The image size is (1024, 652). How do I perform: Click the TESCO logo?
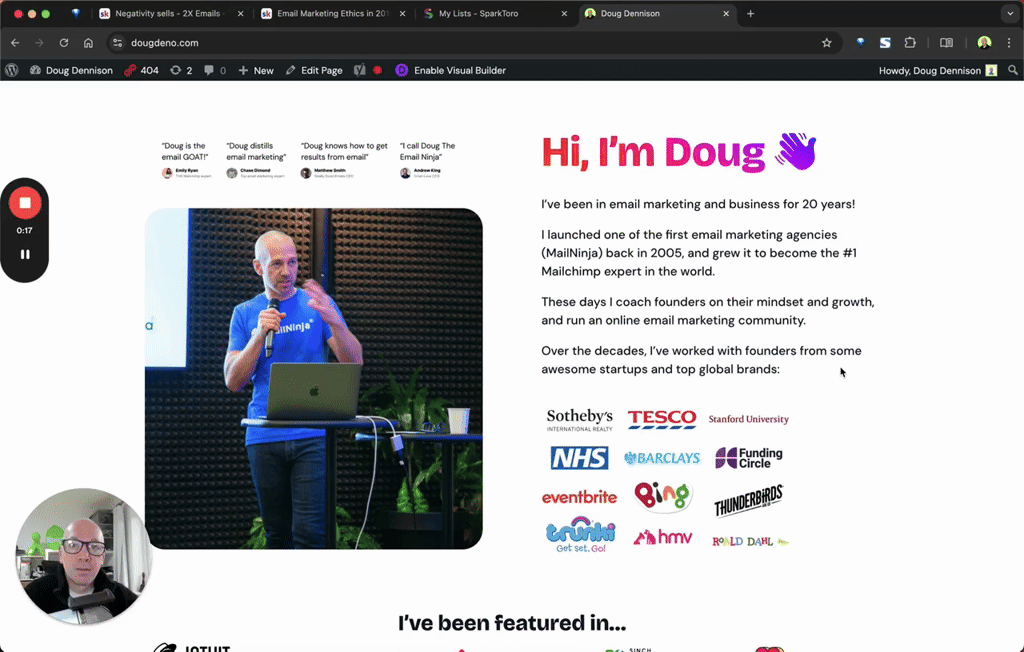point(662,419)
